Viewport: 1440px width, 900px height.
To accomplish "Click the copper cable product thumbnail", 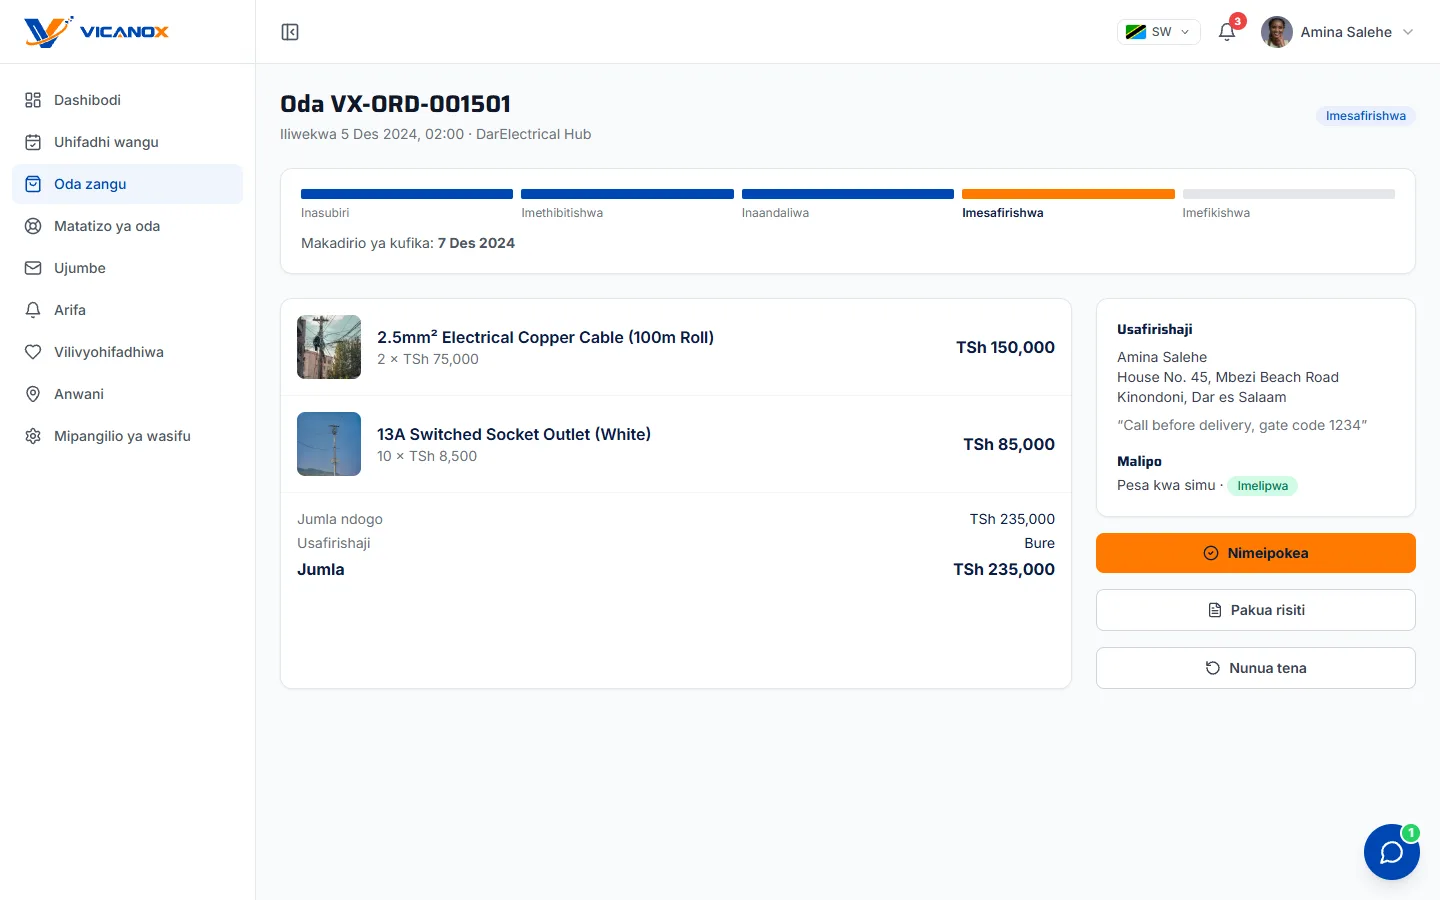I will (329, 347).
